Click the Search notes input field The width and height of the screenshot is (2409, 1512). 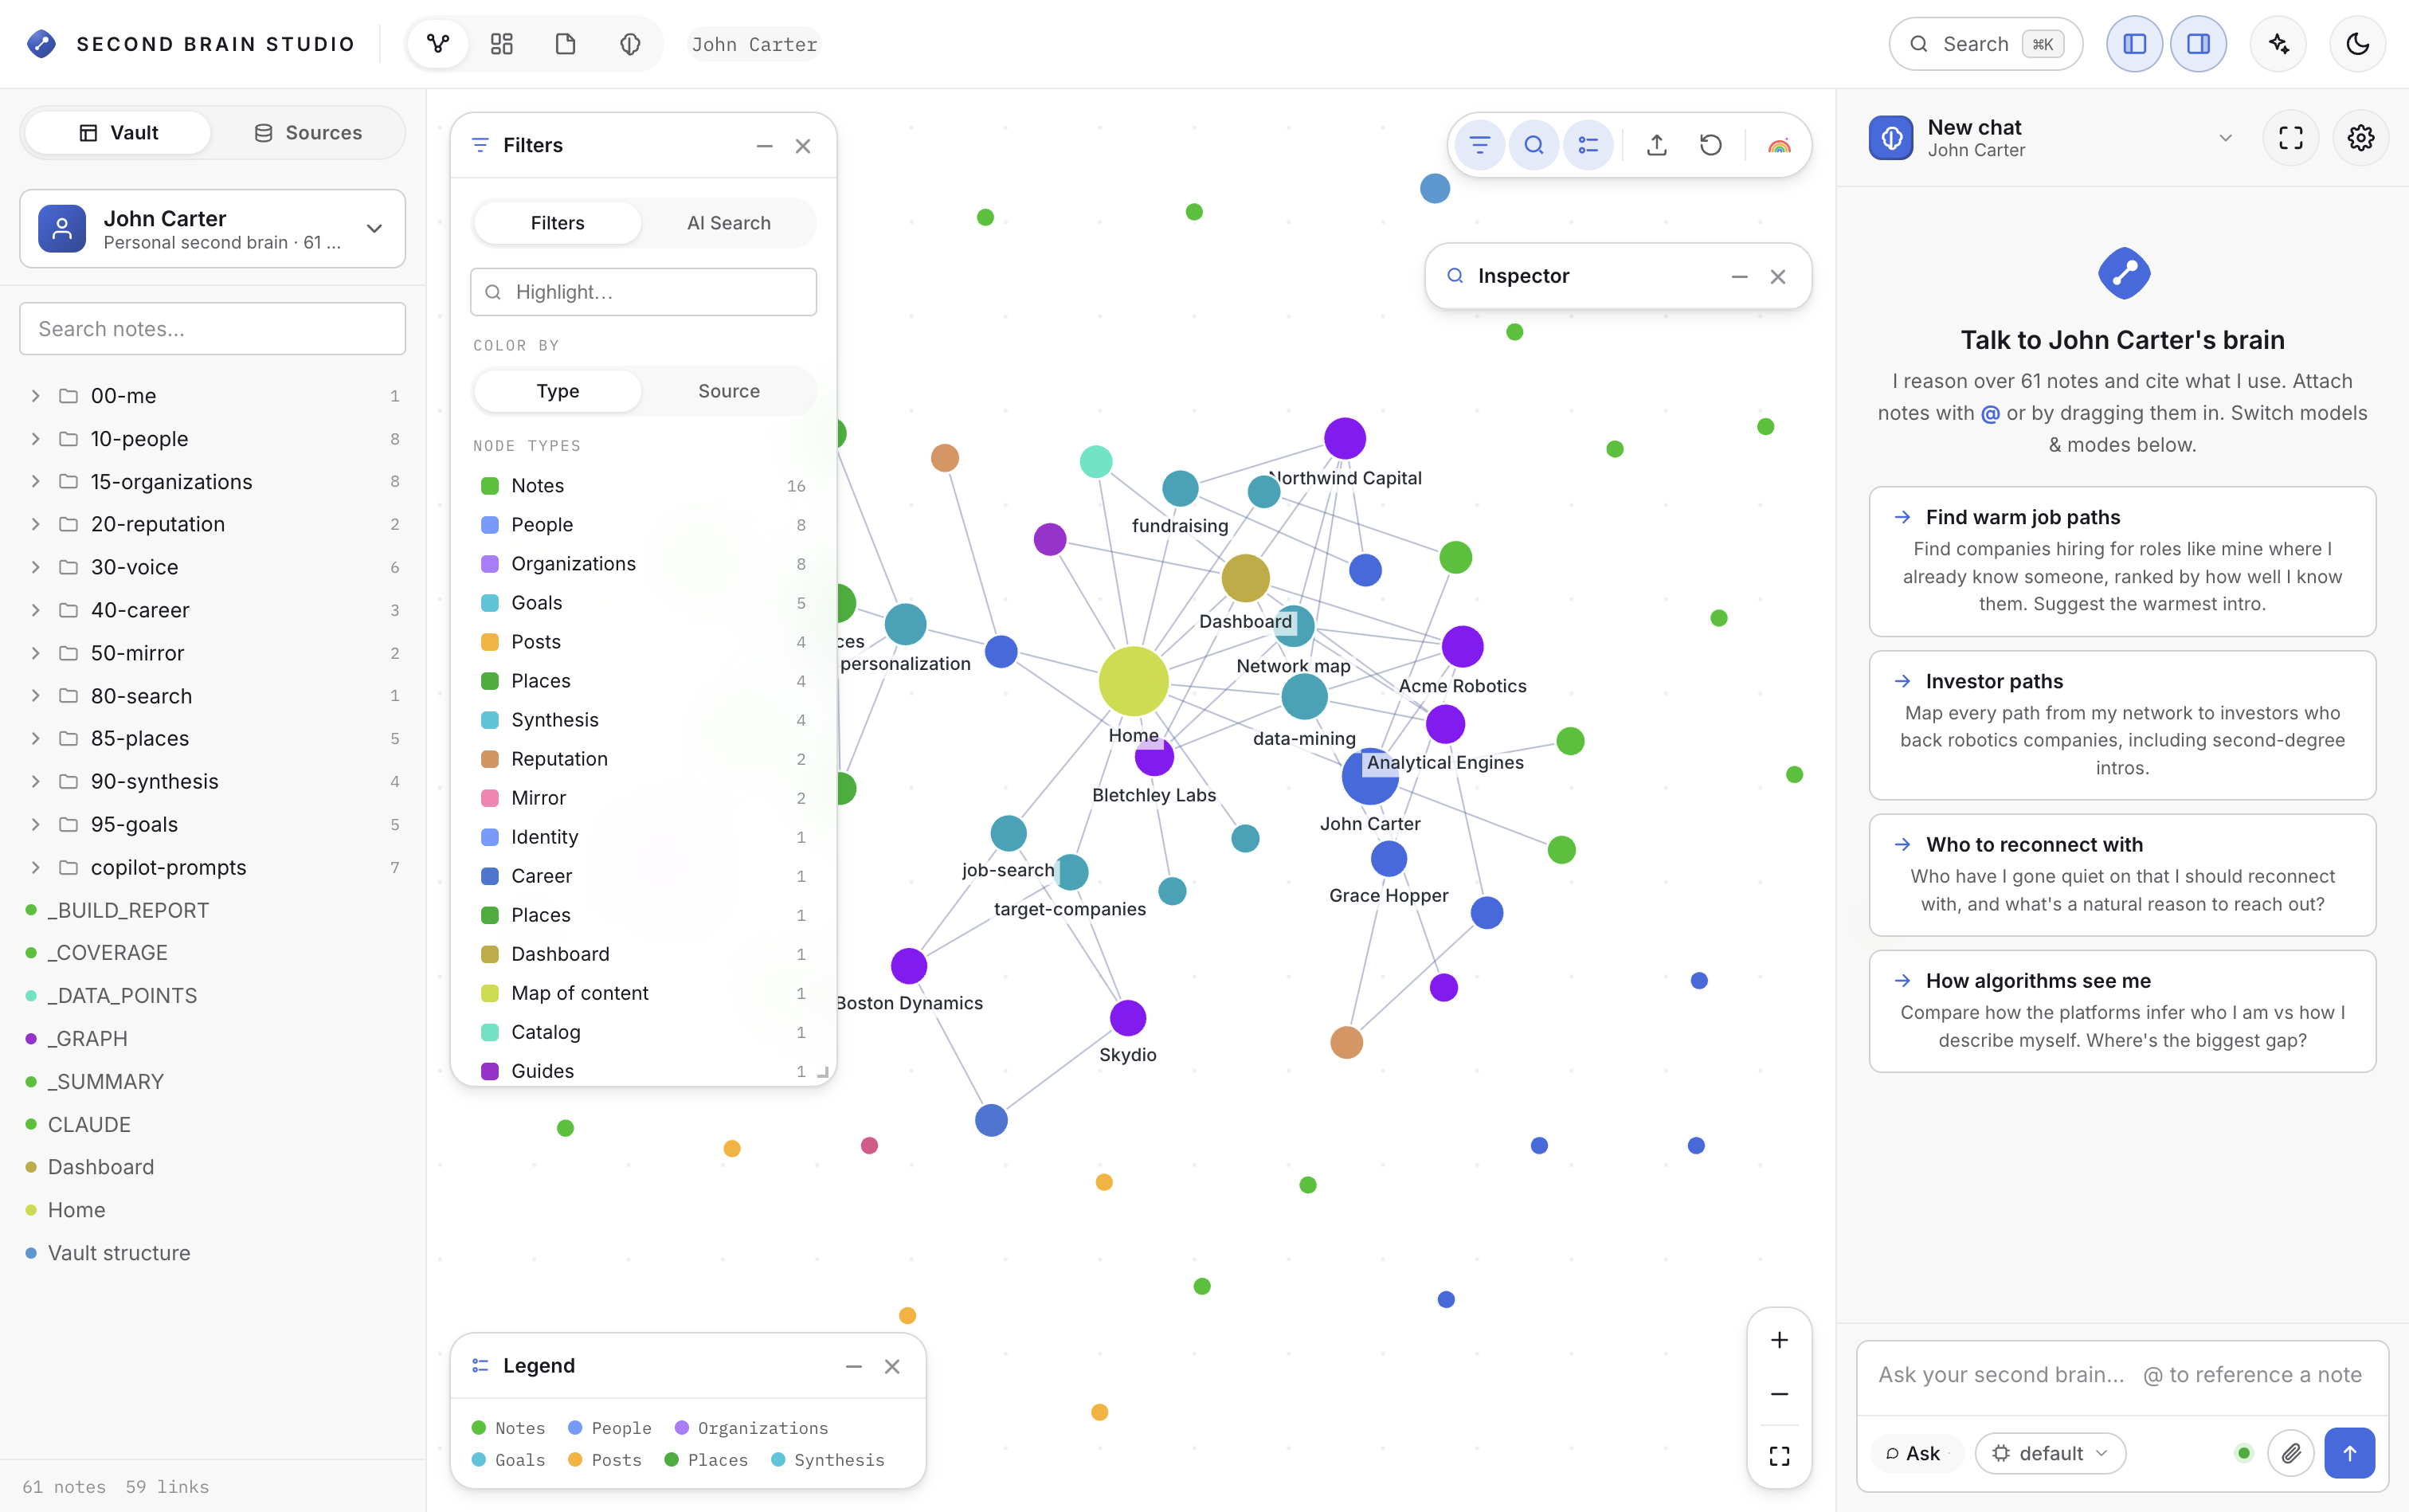point(212,329)
